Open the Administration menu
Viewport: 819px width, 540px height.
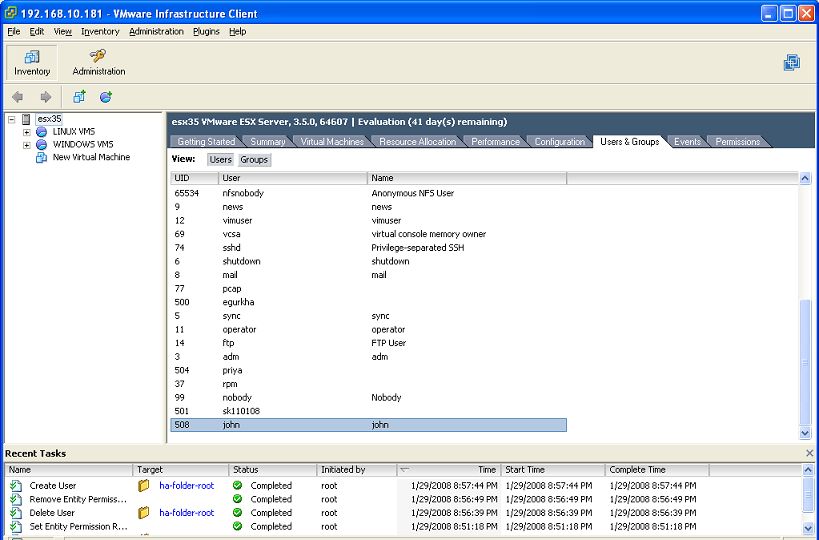[x=156, y=32]
